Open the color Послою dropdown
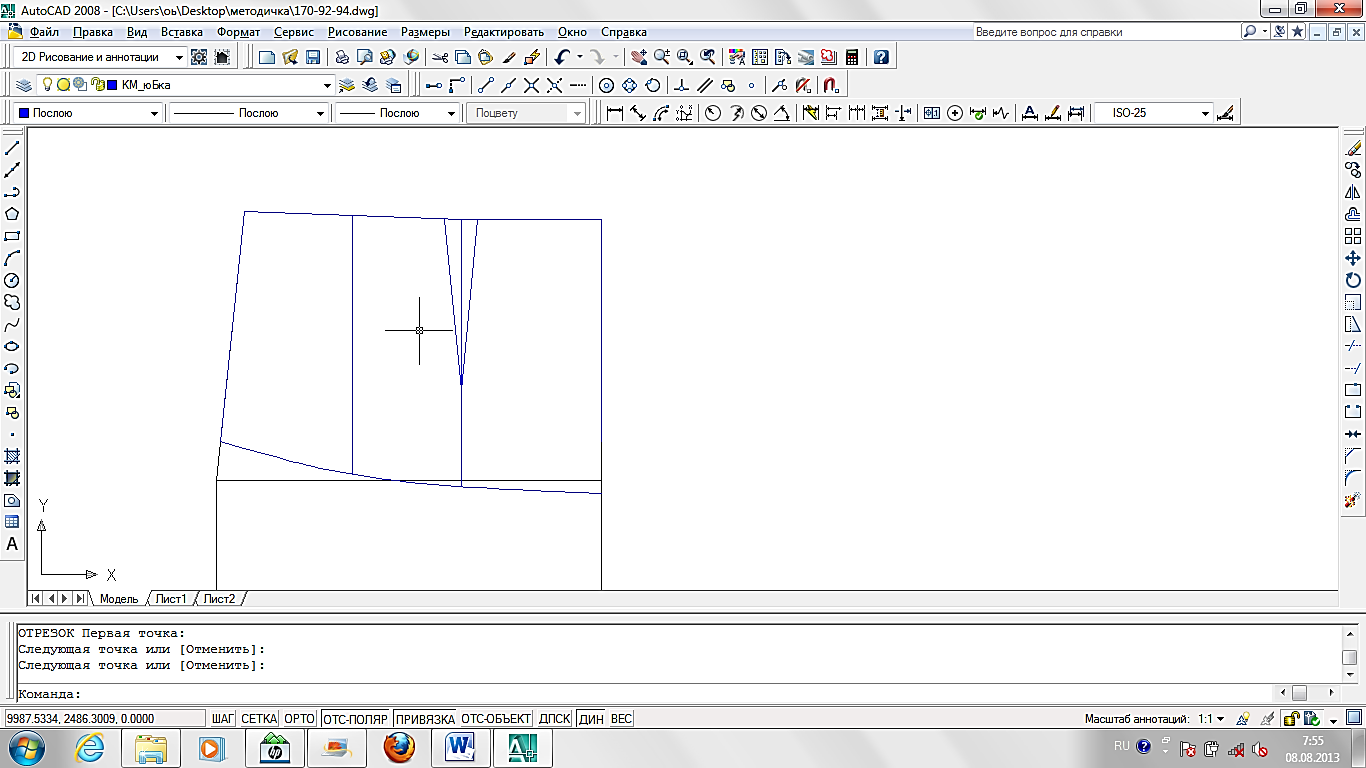The image size is (1366, 768). point(155,113)
